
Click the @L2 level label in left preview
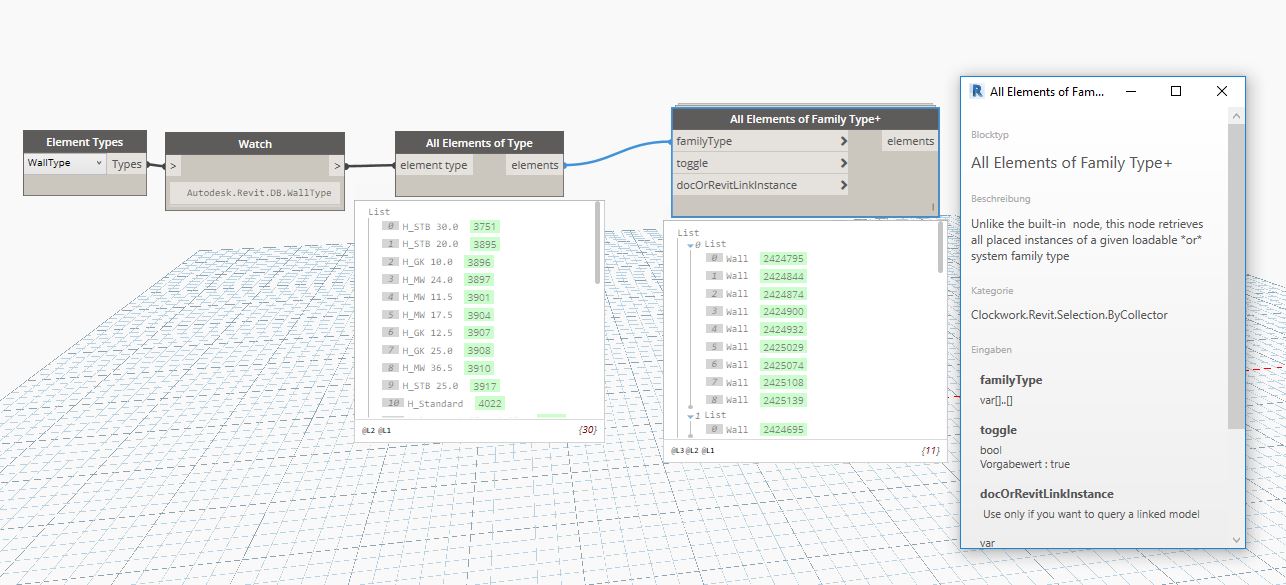[367, 430]
